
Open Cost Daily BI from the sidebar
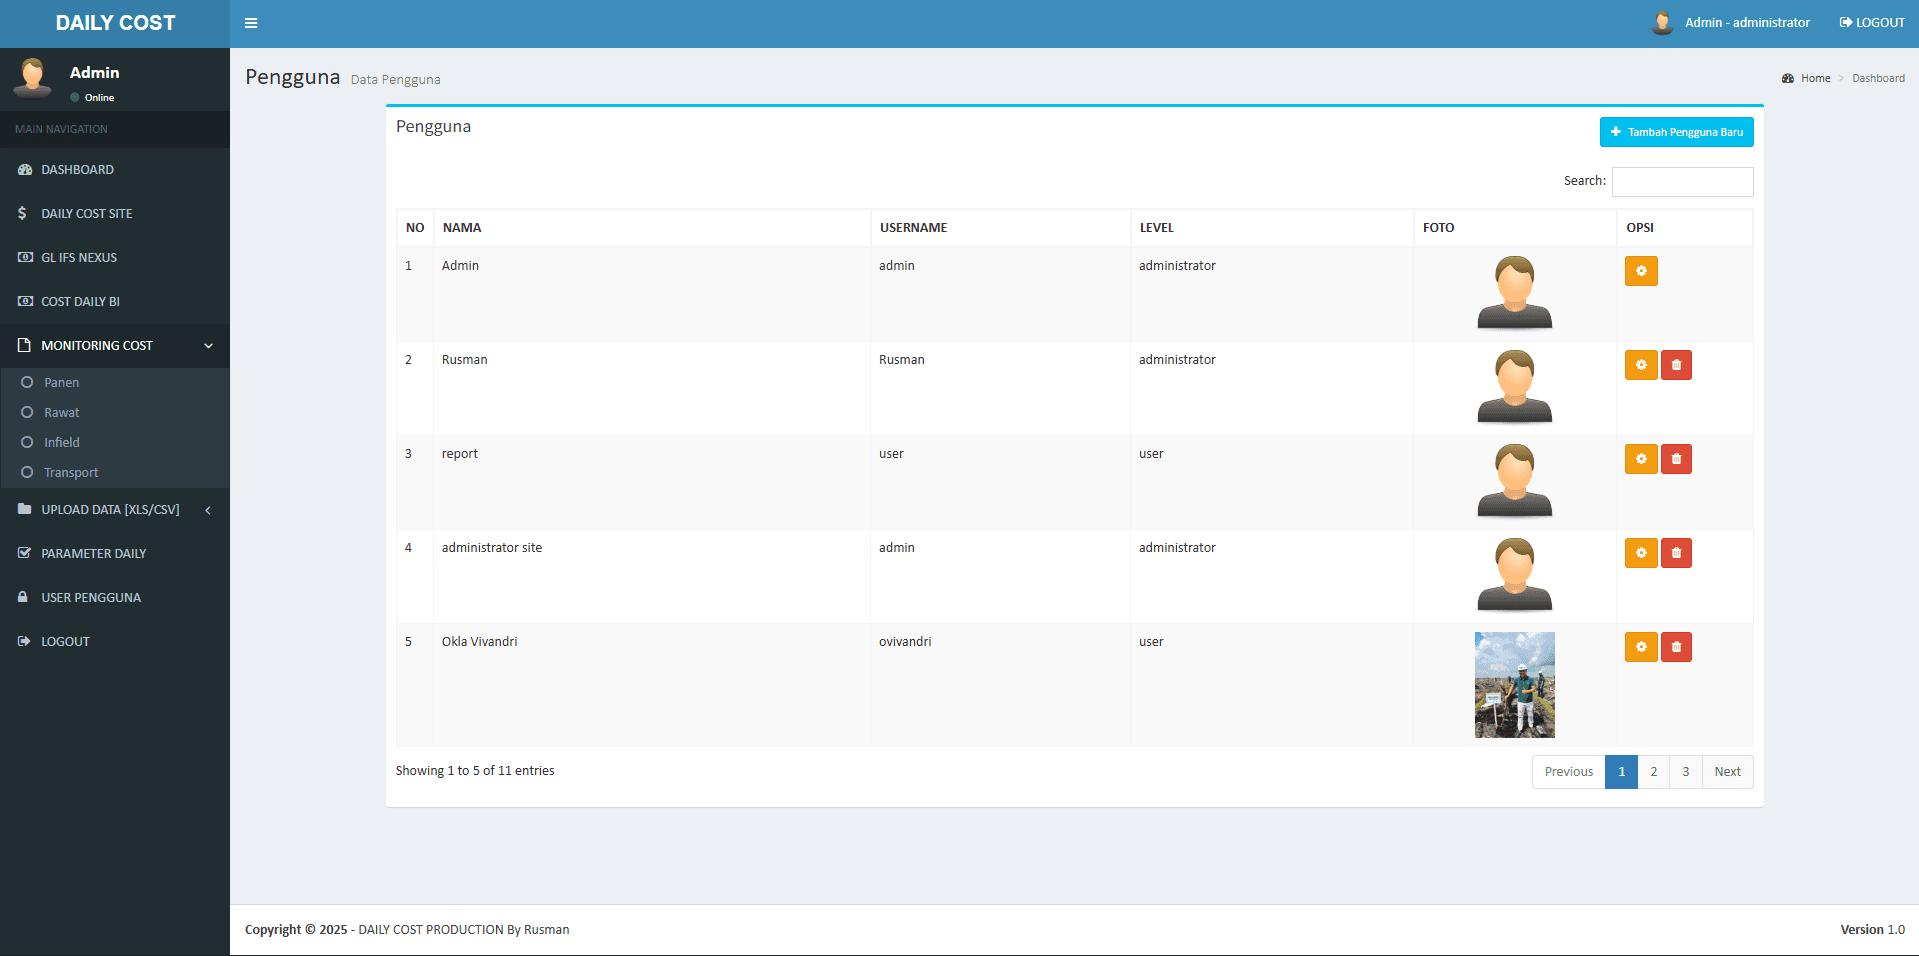pos(25,301)
